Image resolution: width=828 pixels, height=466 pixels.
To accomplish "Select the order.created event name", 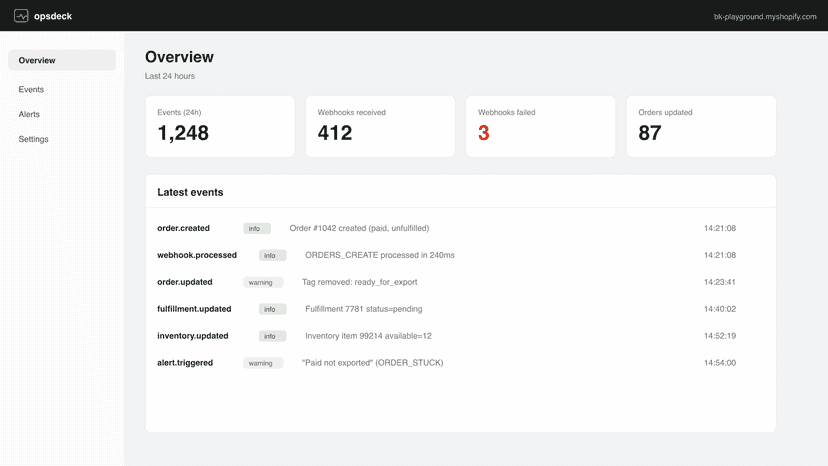I will 183,228.
